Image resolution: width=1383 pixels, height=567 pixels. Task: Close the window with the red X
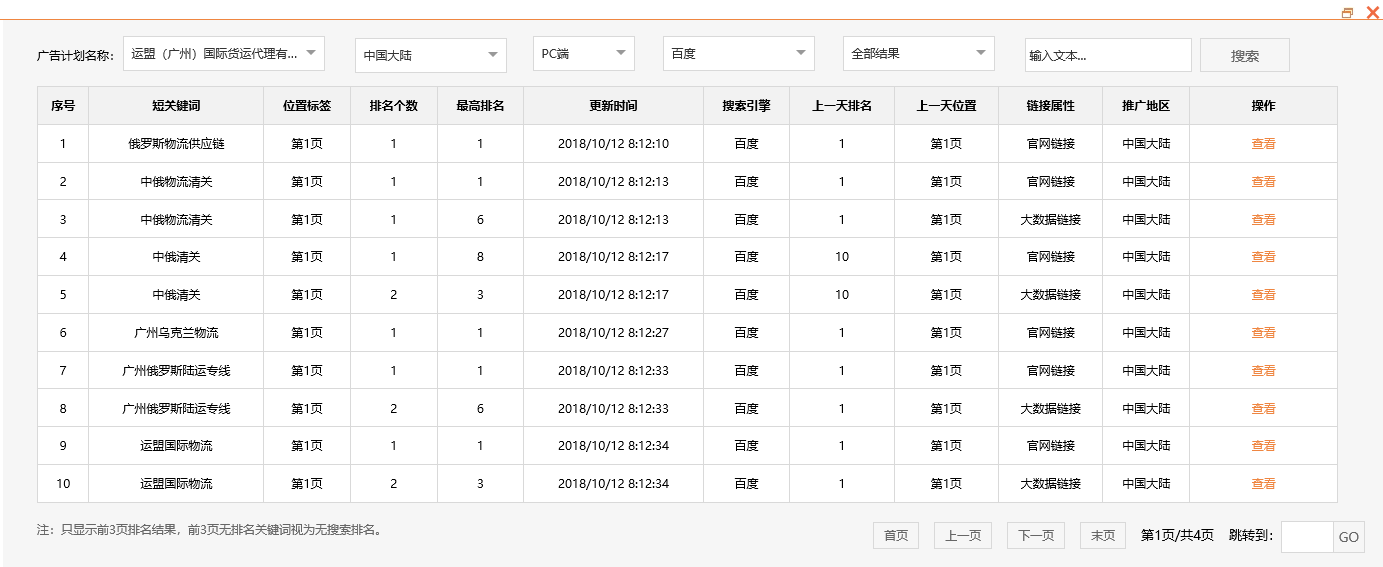click(1372, 13)
